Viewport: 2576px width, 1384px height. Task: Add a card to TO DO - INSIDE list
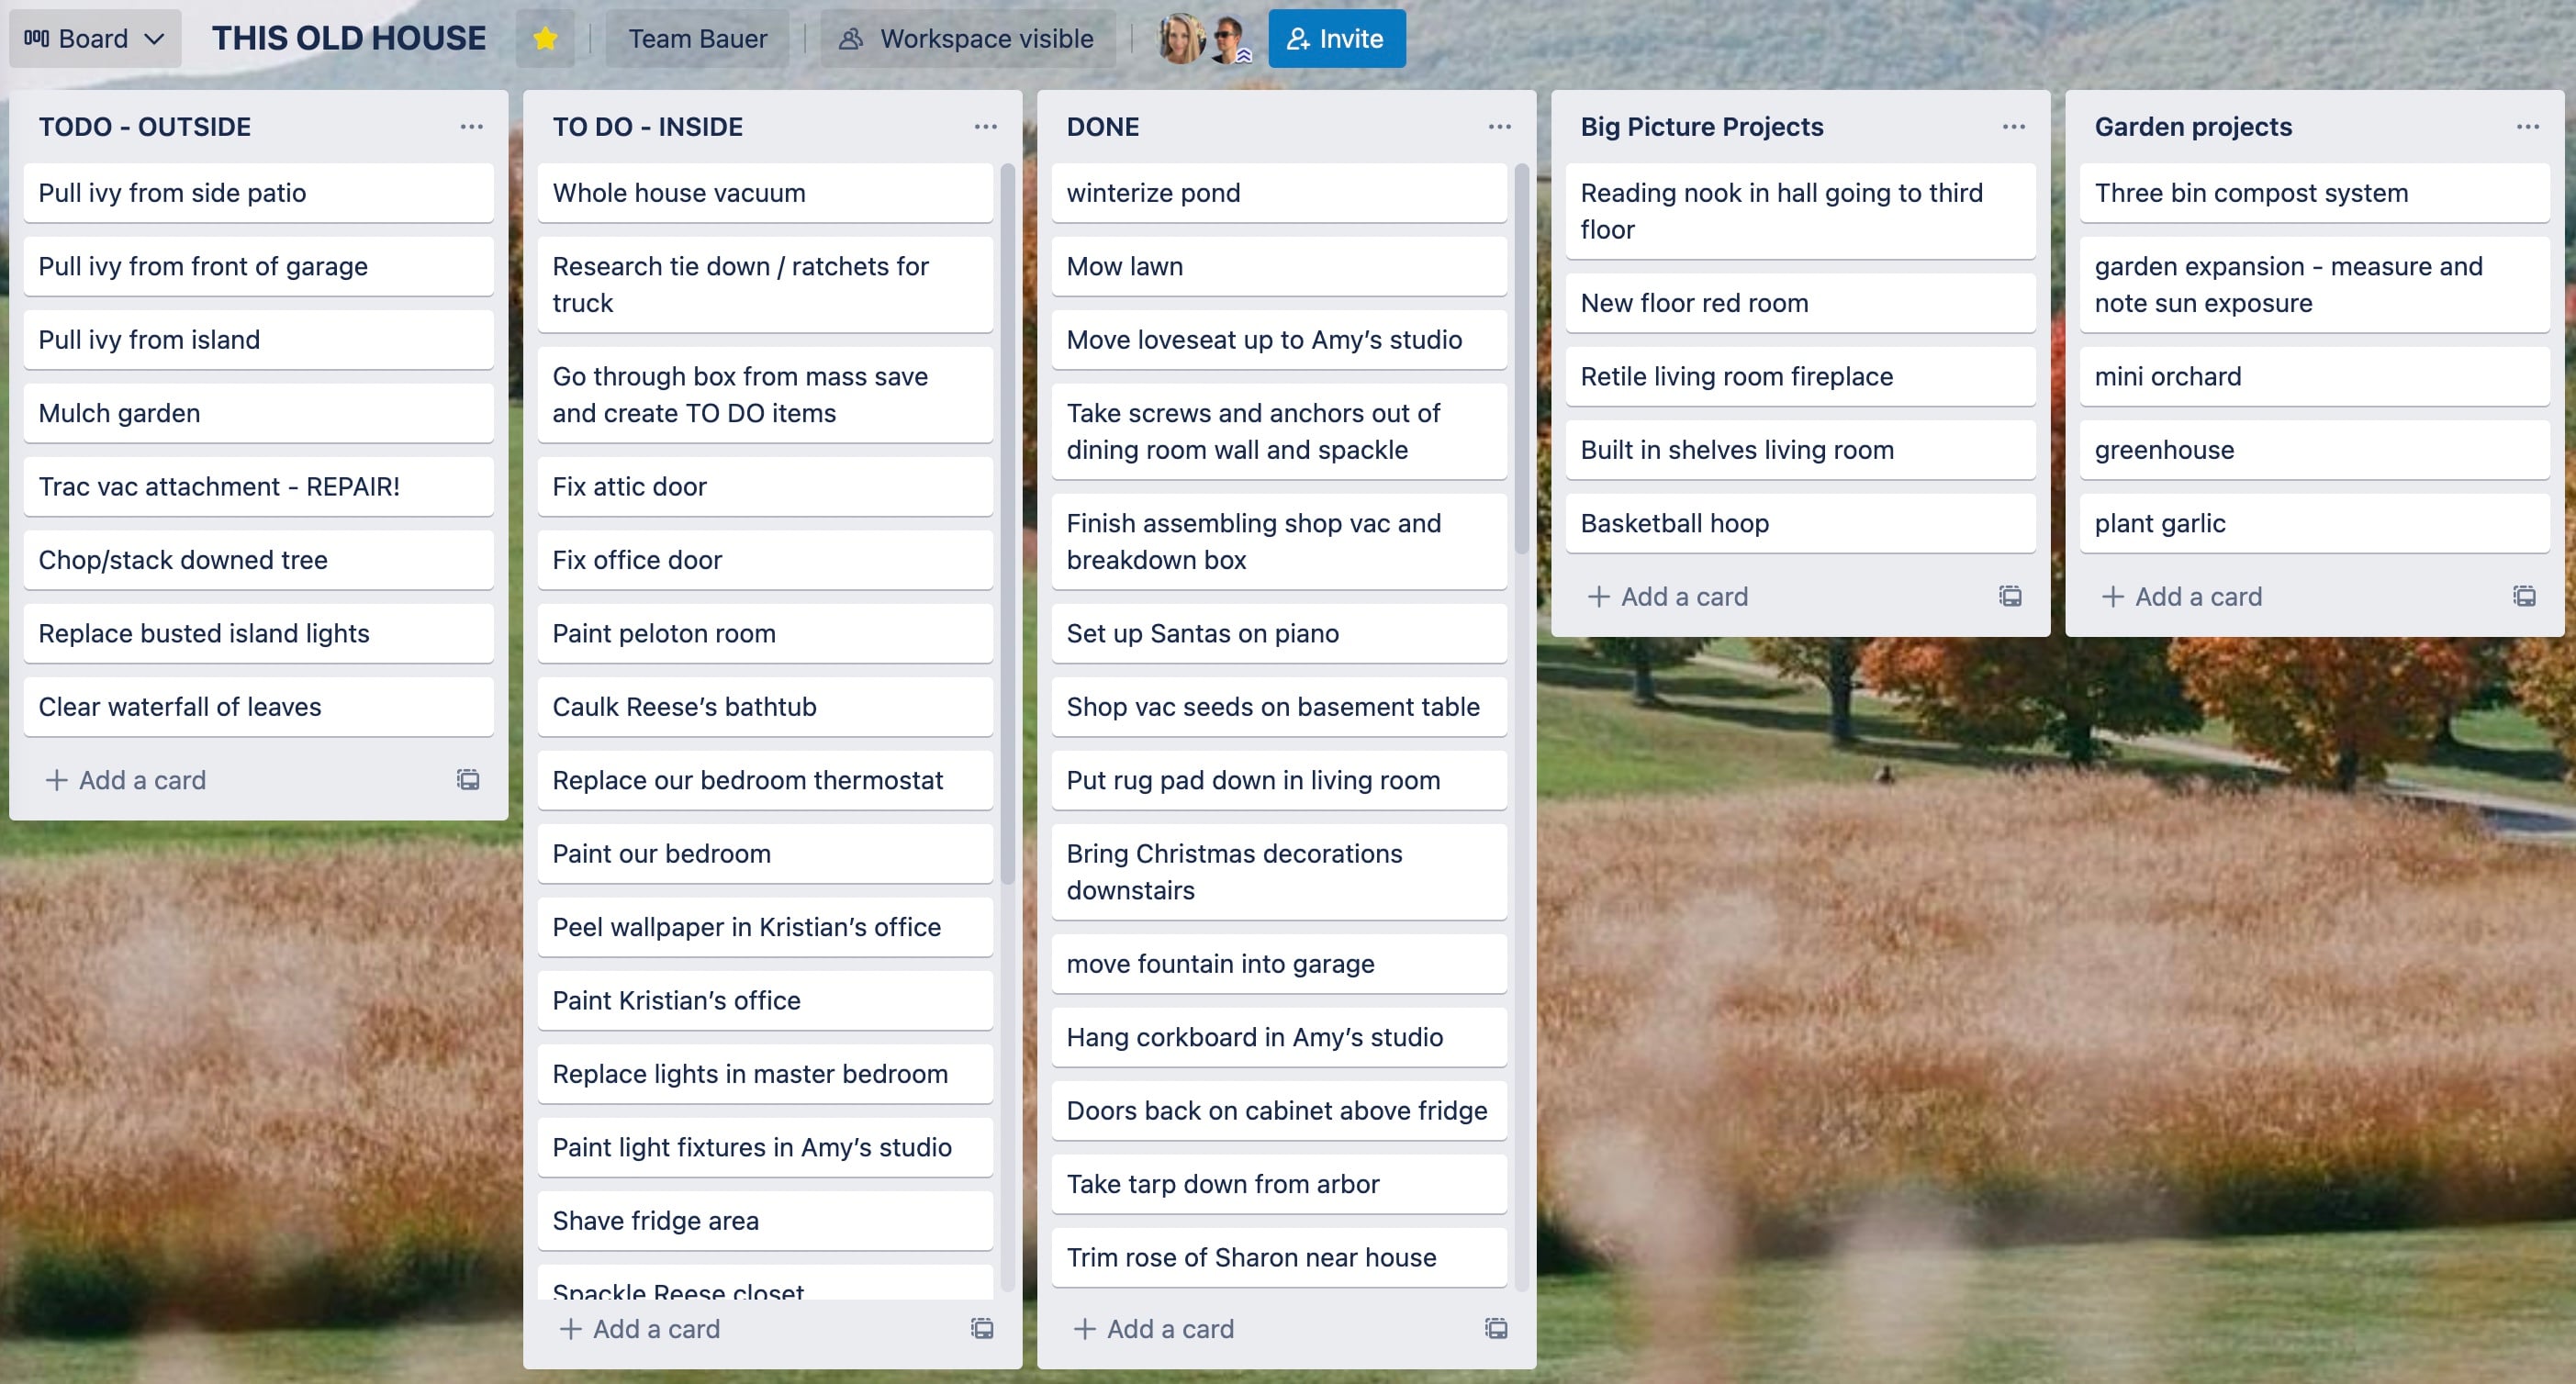(640, 1329)
